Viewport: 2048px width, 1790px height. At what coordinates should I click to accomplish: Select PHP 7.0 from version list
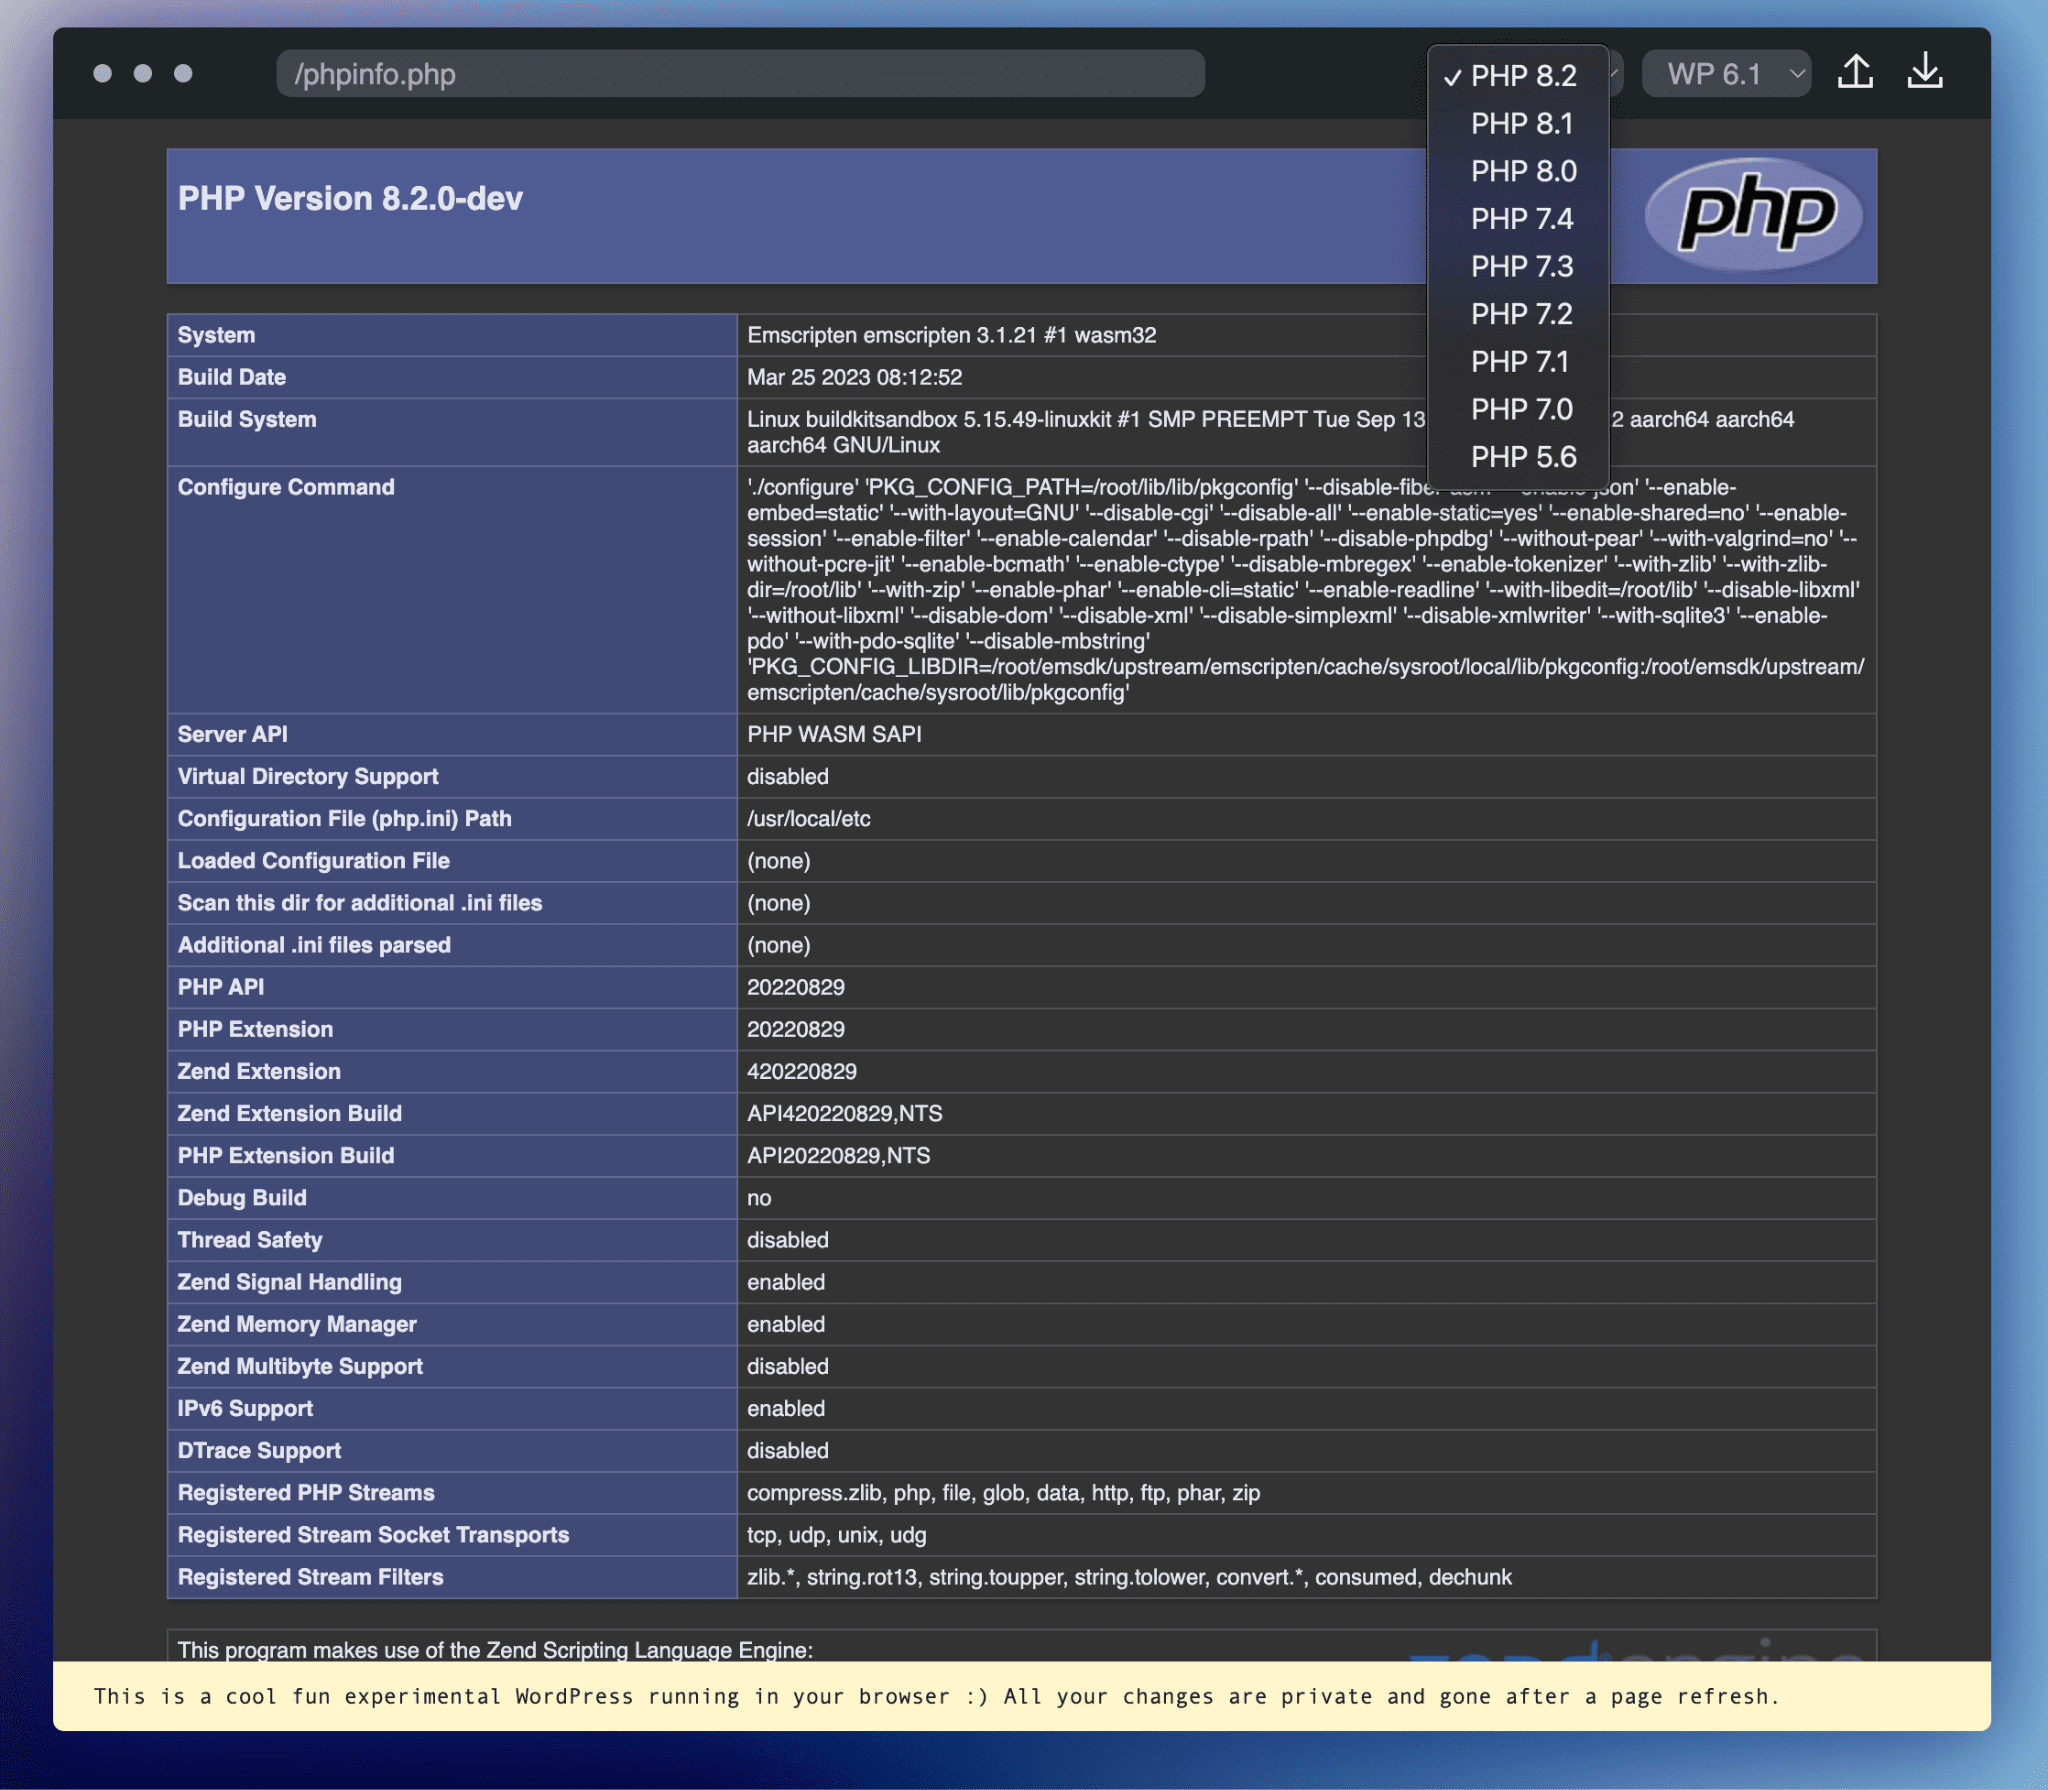coord(1520,407)
